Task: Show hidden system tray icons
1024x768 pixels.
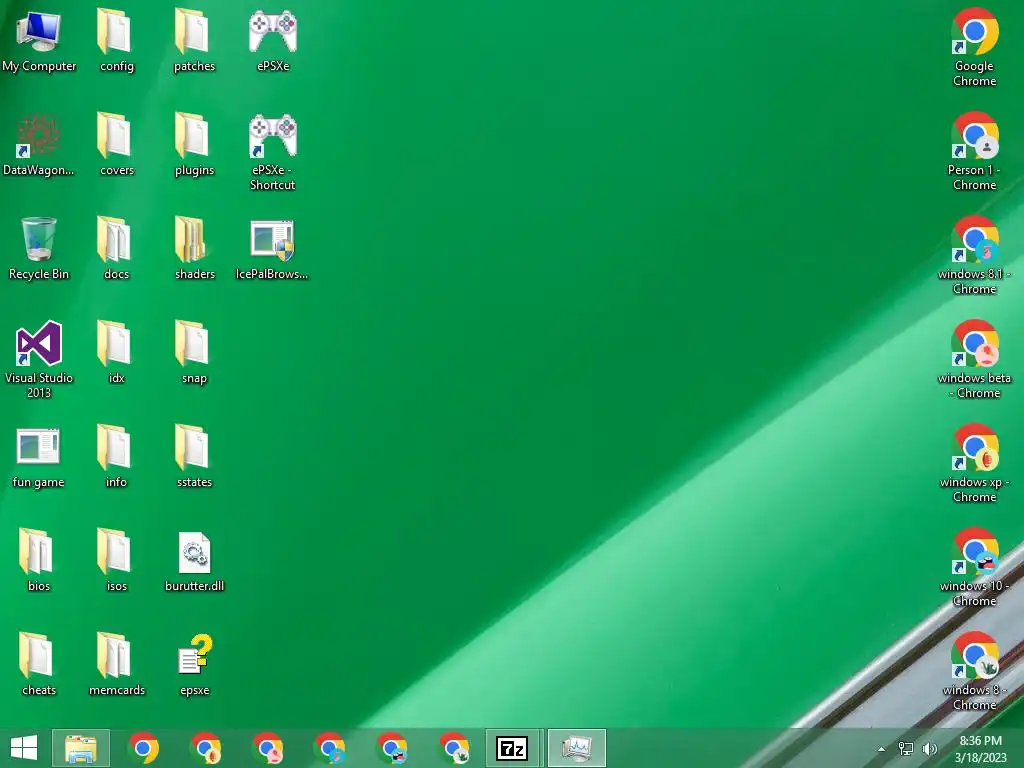Action: click(881, 748)
